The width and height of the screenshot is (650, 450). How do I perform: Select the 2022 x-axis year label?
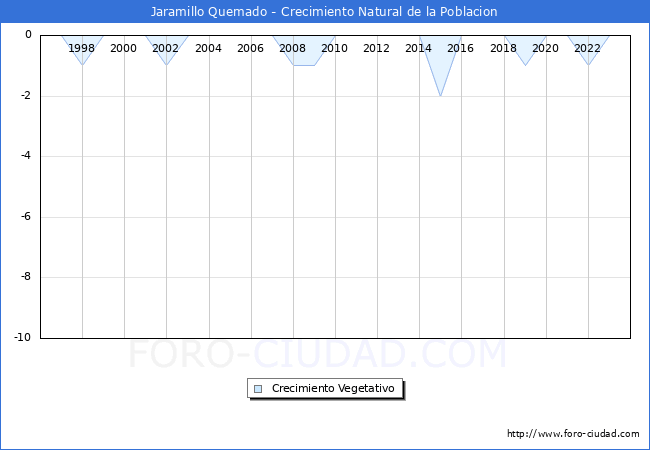tap(587, 48)
